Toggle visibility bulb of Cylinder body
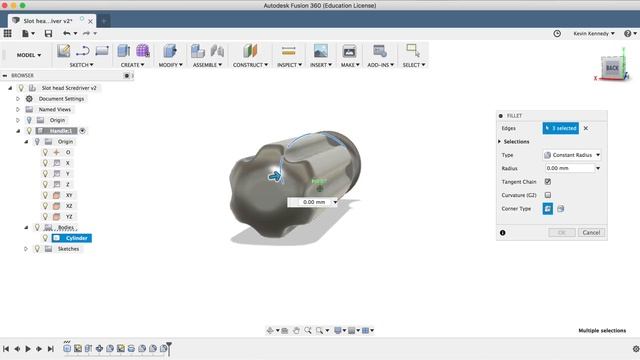 click(x=45, y=238)
